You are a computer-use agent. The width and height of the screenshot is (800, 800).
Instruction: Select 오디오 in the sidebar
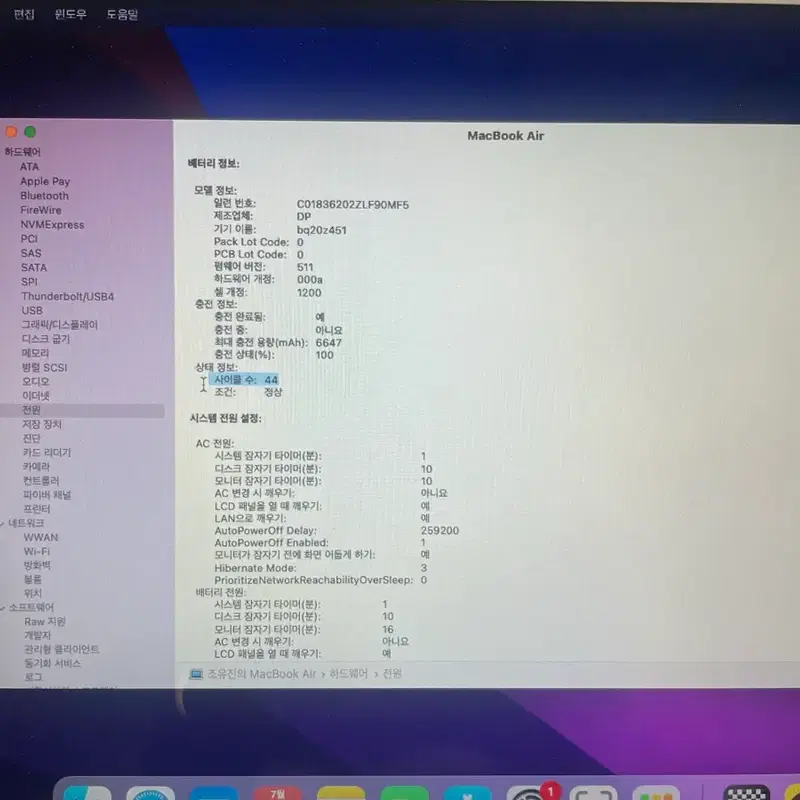tap(35, 382)
